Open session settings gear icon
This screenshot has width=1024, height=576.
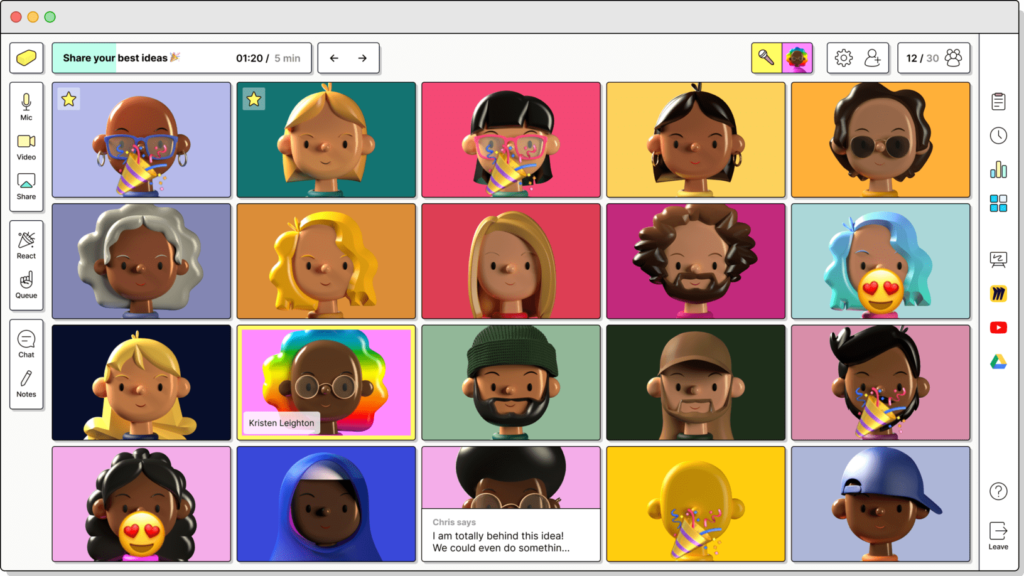[x=843, y=58]
